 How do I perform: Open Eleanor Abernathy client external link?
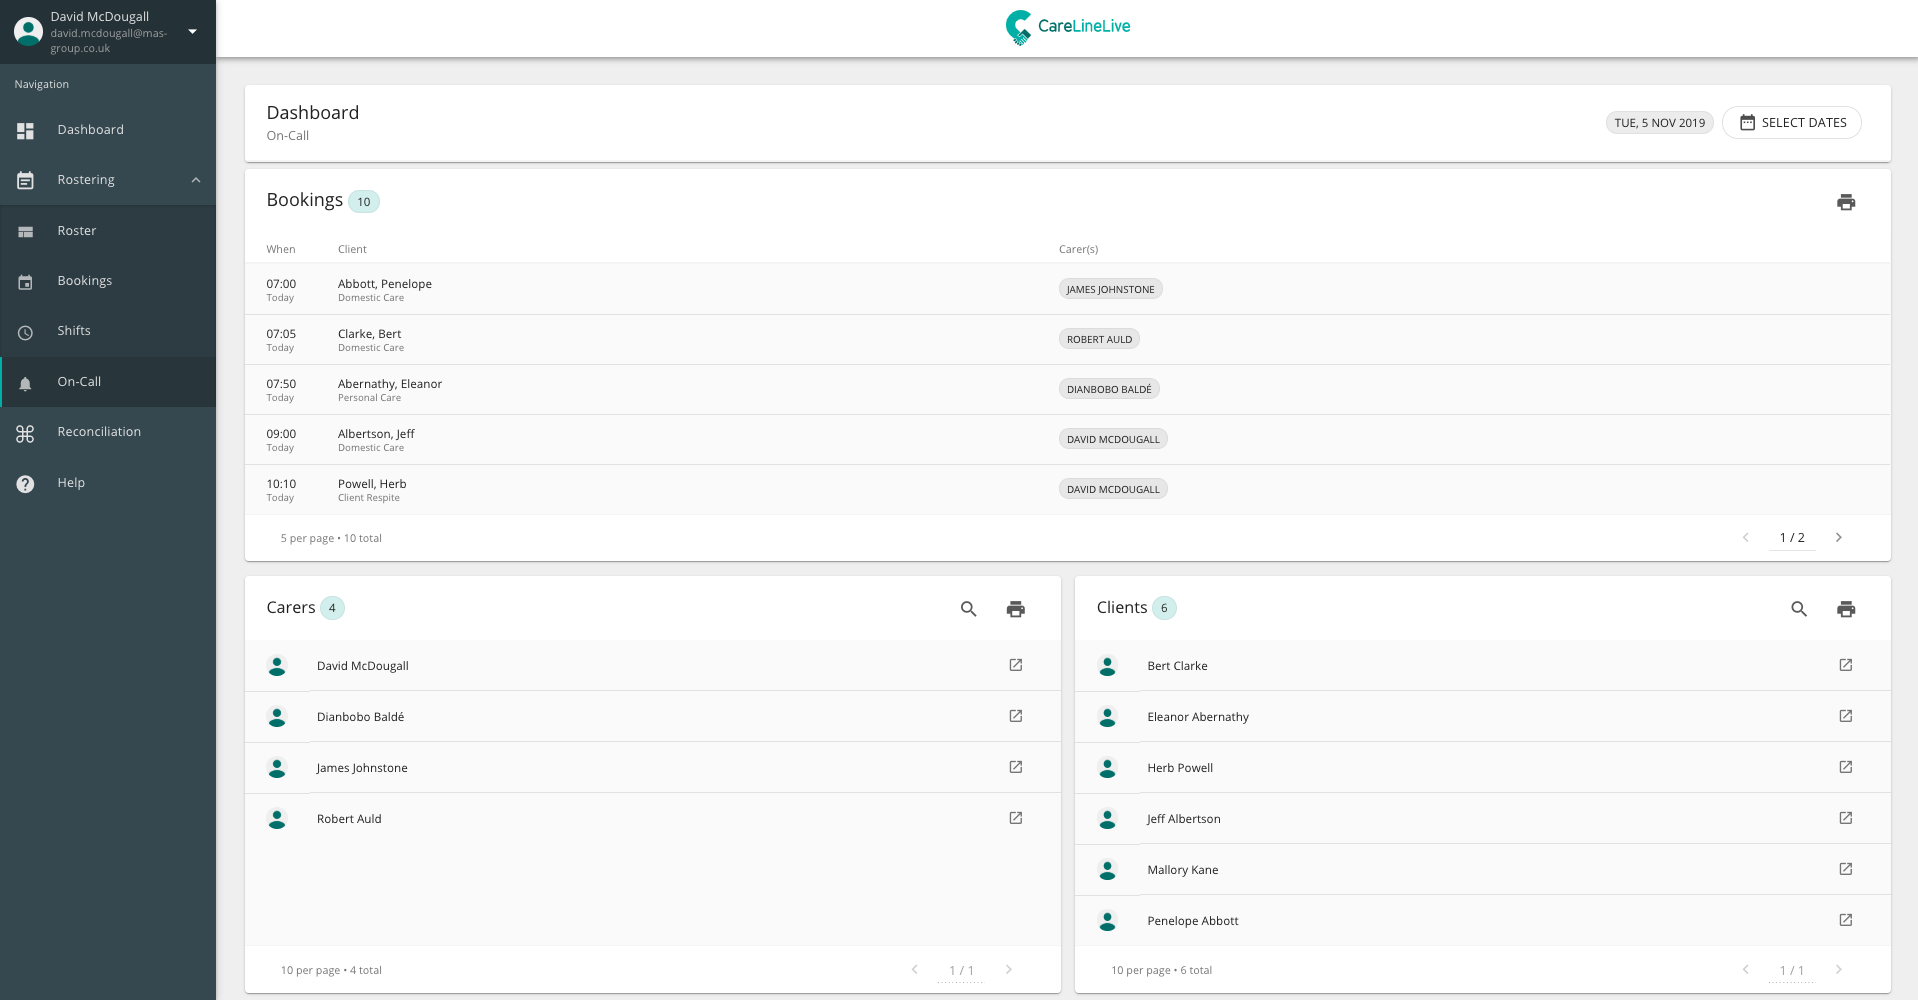(x=1846, y=716)
